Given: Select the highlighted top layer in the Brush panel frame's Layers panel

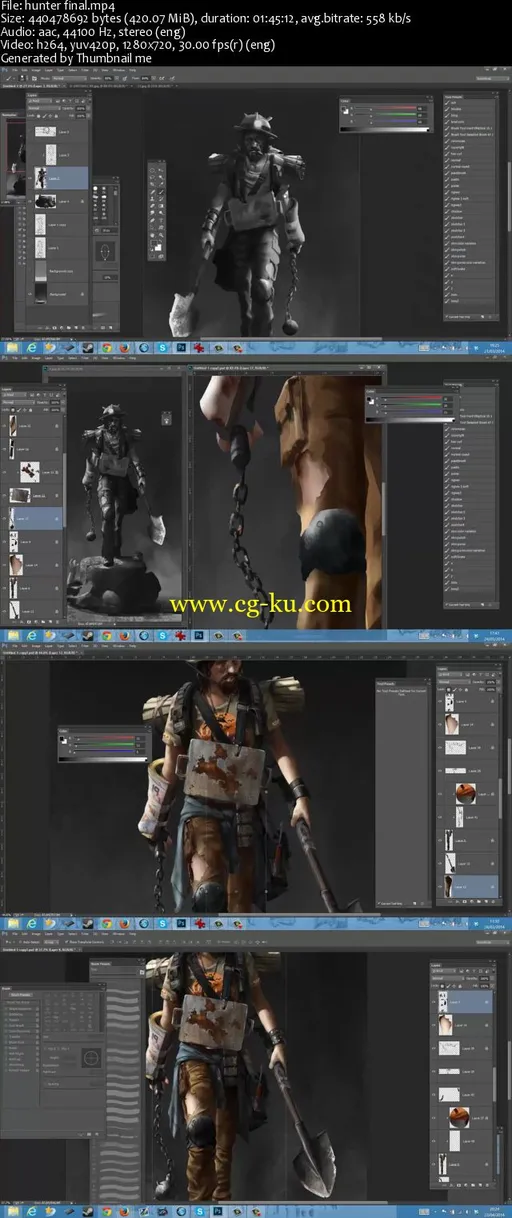Looking at the screenshot, I should (462, 1001).
